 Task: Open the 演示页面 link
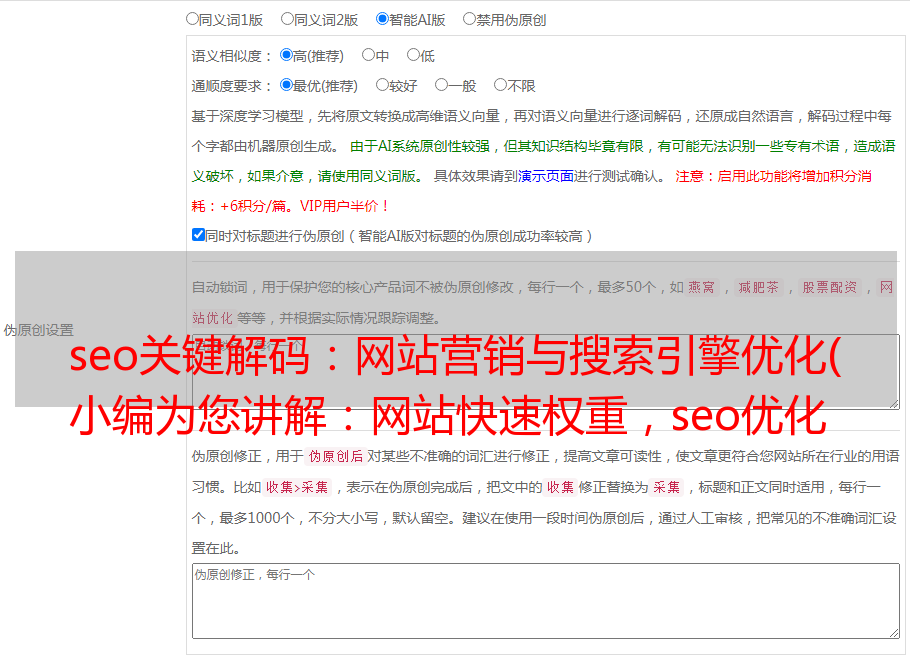point(545,176)
